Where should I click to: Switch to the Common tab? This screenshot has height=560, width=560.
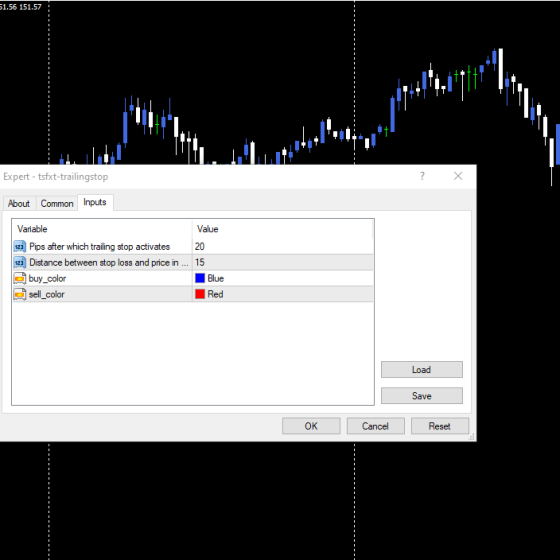(57, 203)
